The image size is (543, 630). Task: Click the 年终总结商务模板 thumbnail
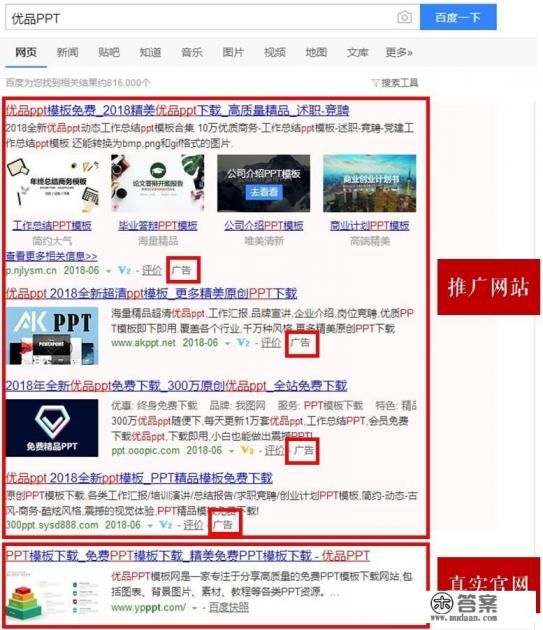tap(53, 183)
